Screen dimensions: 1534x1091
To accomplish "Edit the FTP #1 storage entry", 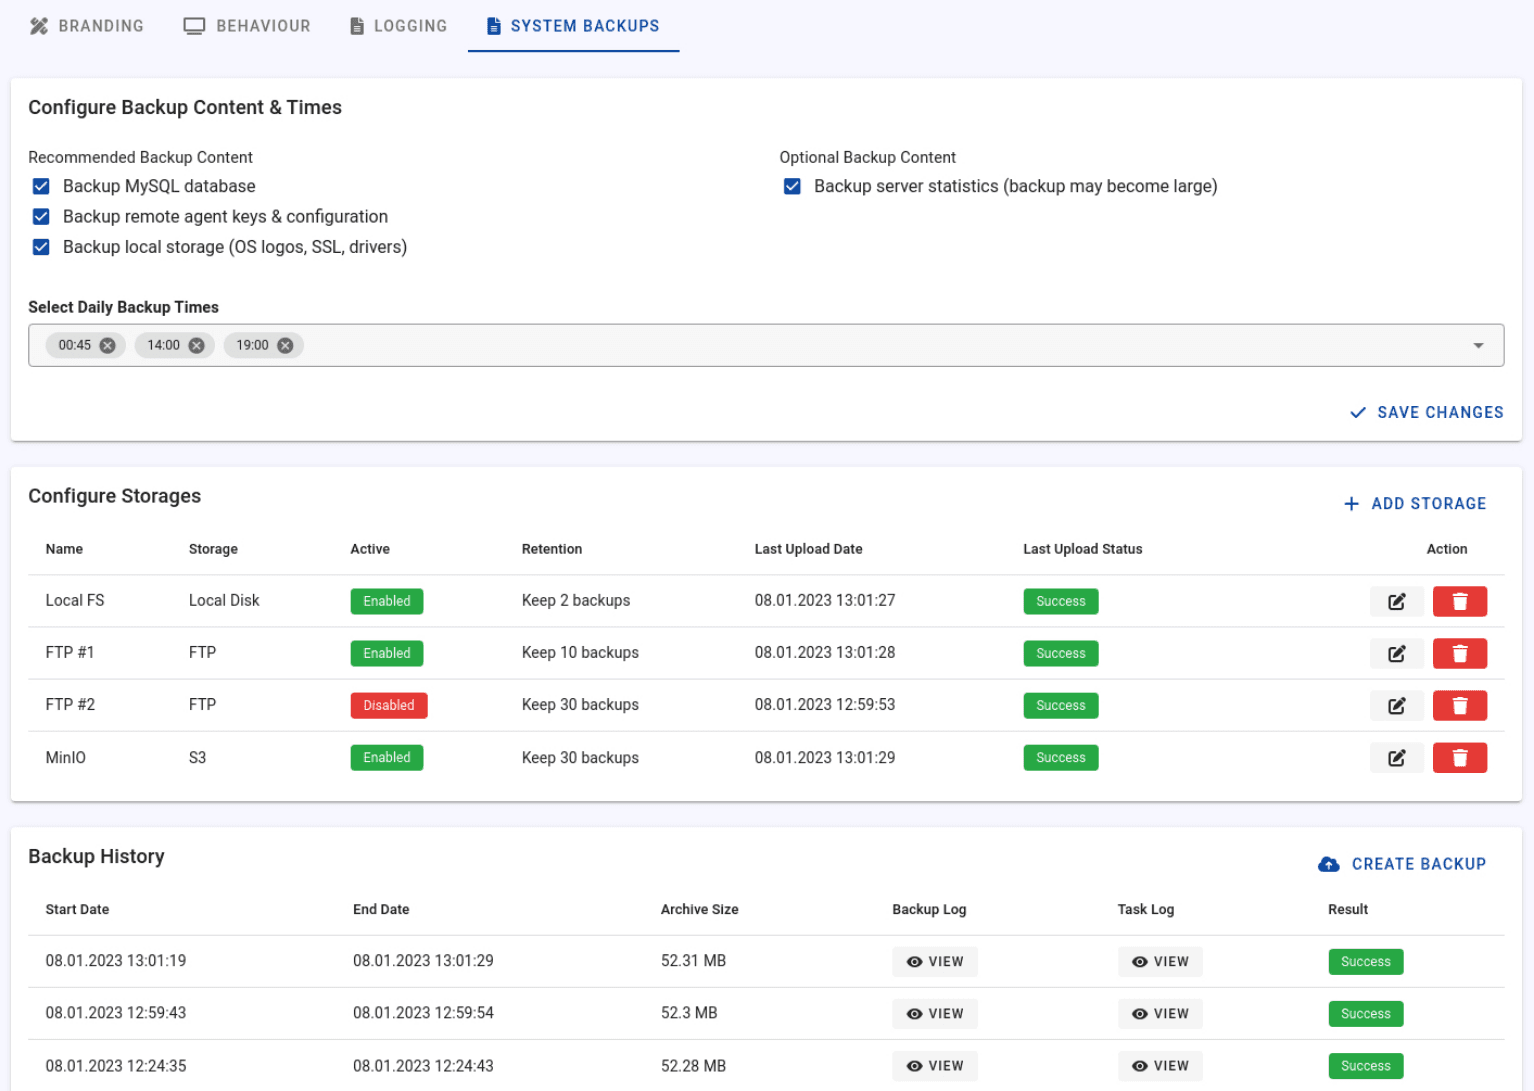I will [x=1396, y=653].
